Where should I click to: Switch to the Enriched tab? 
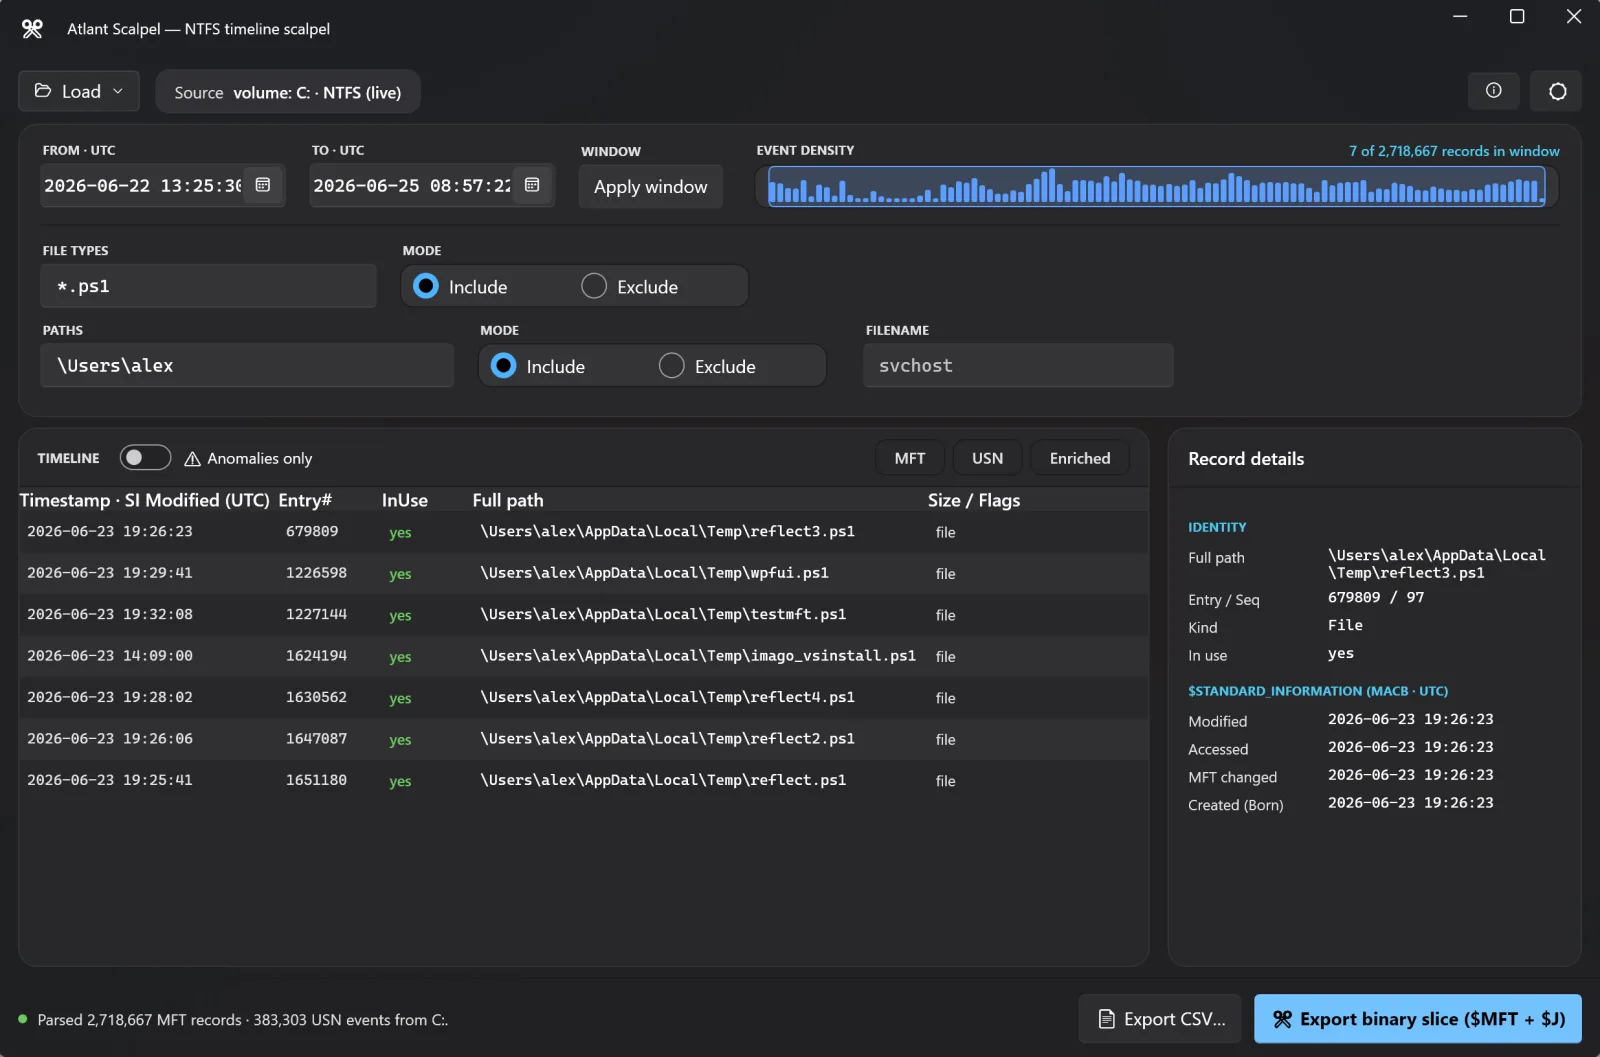click(1080, 458)
